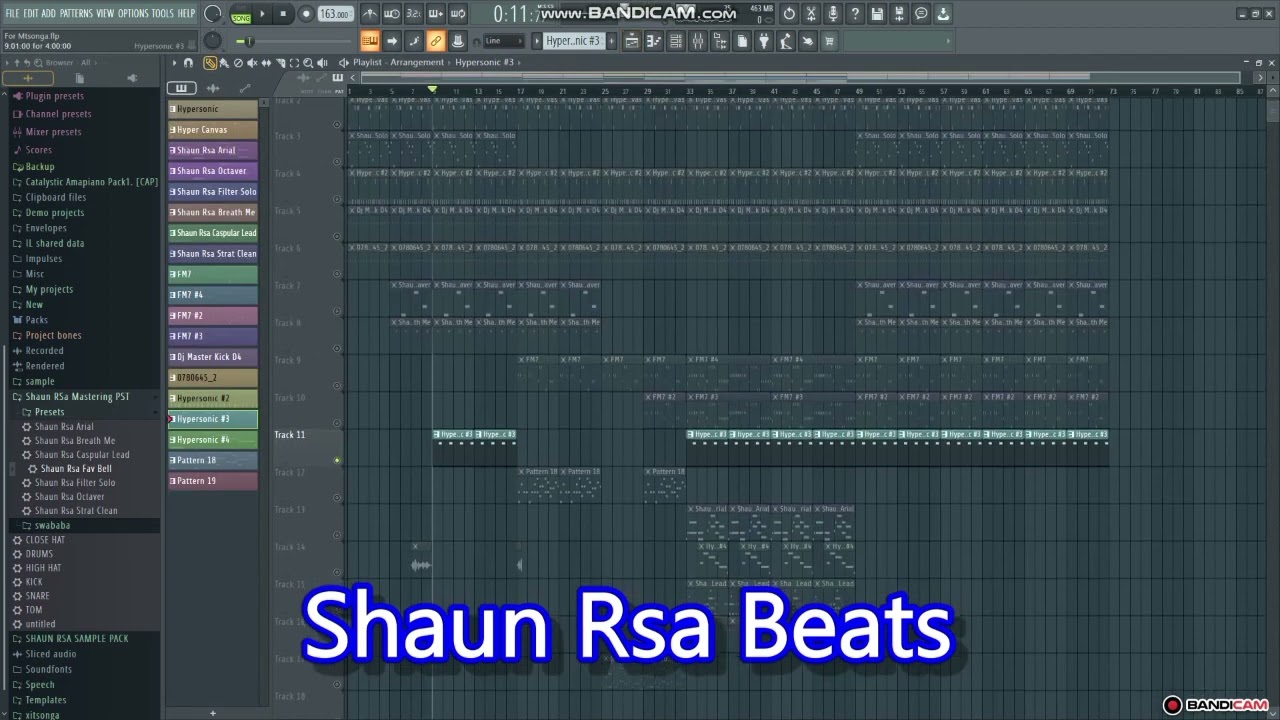Toggle loop recording
Image resolution: width=1280 pixels, height=720 pixels.
pyautogui.click(x=457, y=14)
